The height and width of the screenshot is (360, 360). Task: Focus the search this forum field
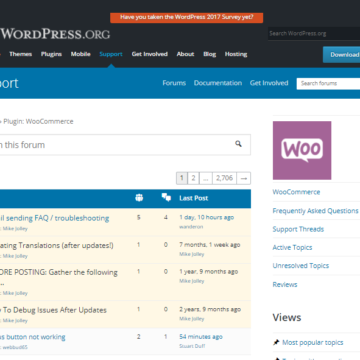pos(125,145)
